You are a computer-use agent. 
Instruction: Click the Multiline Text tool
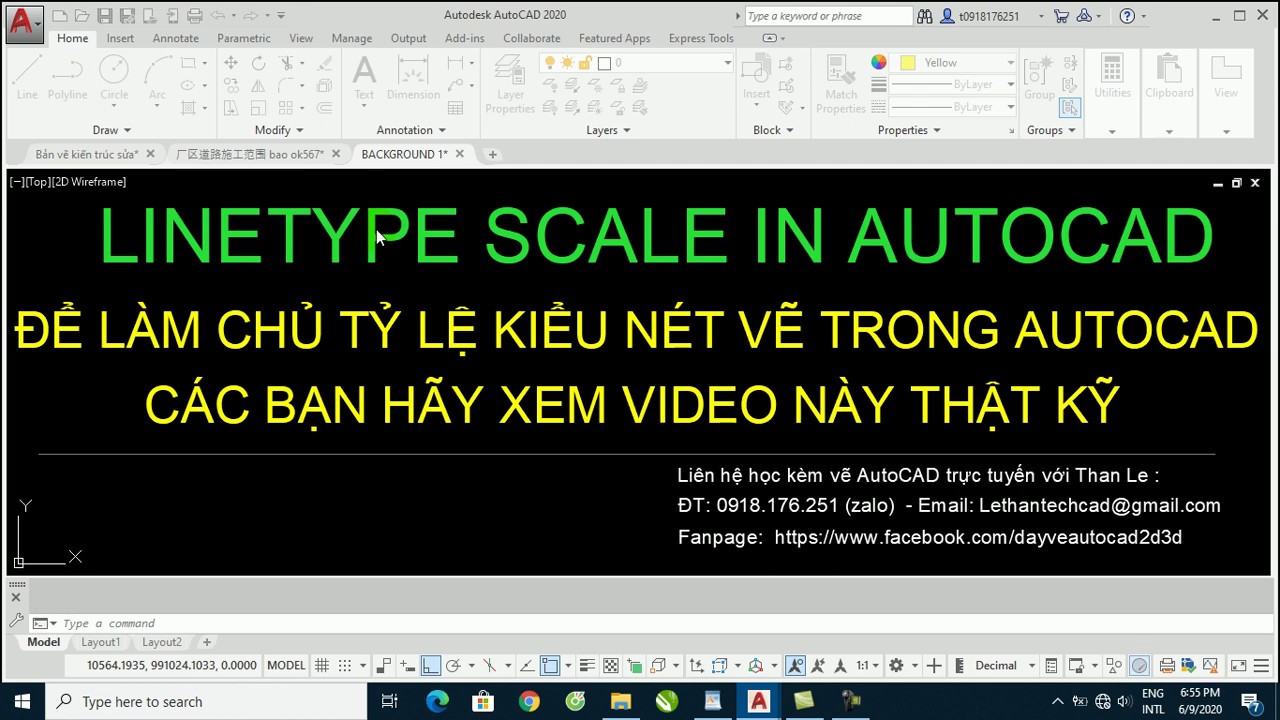coord(364,77)
